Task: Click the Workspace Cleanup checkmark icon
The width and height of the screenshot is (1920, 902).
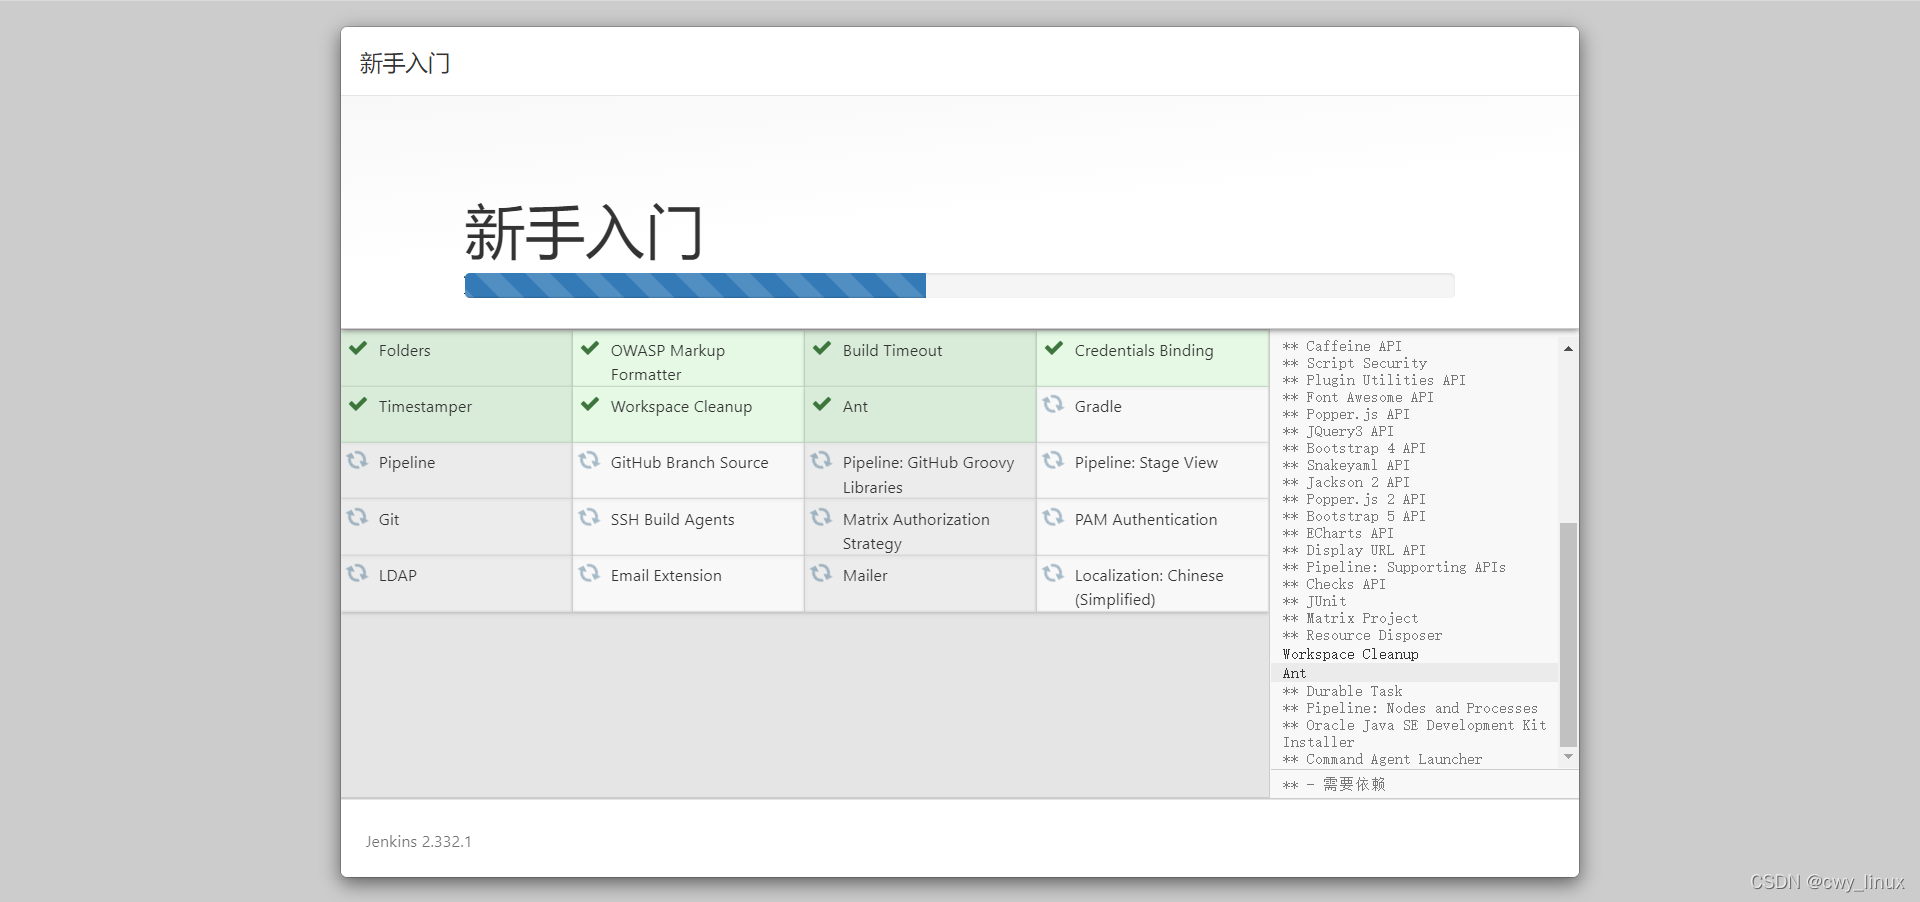Action: point(590,404)
